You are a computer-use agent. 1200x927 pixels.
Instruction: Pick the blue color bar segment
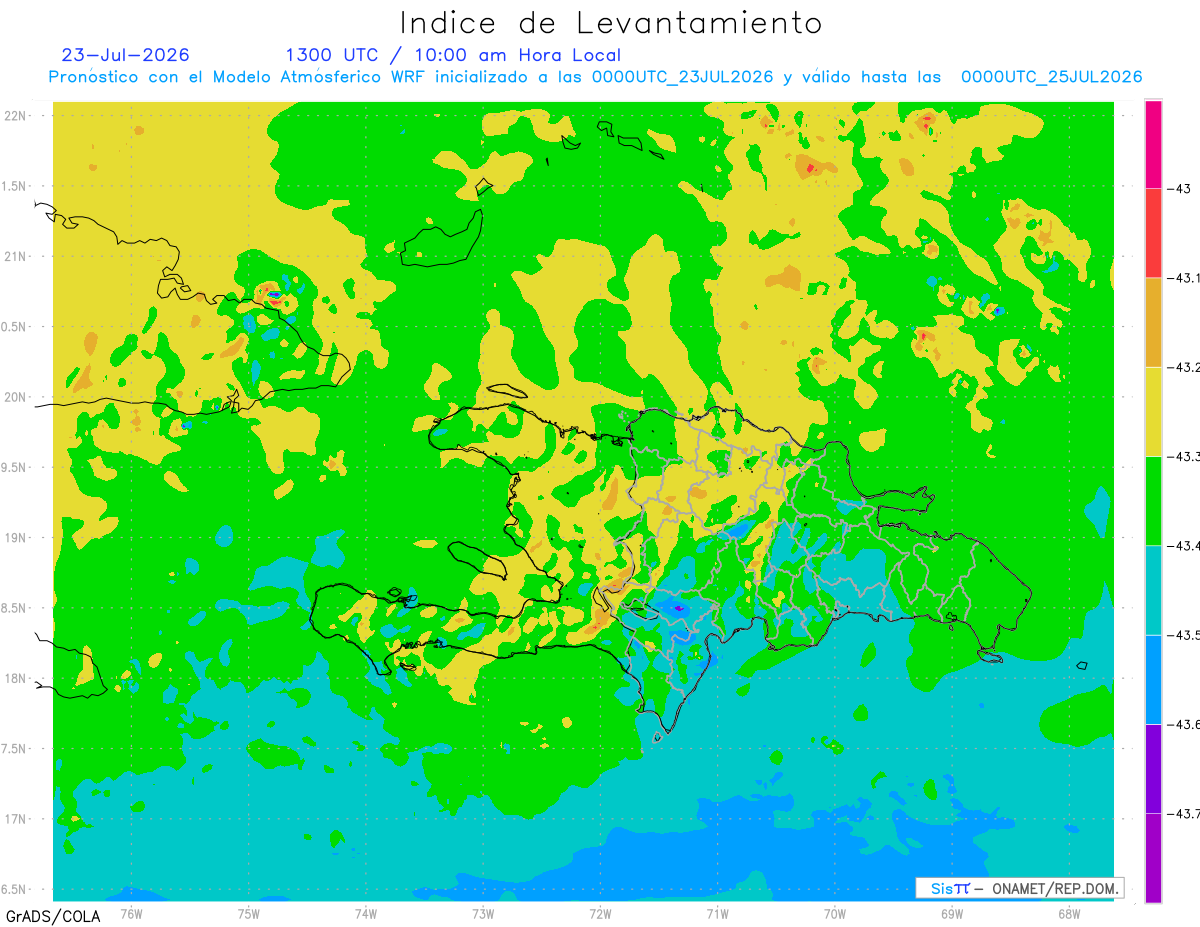pos(1153,679)
